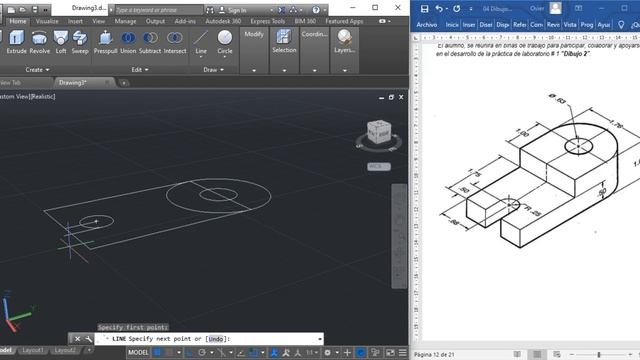Start the Line draw tool

[201, 43]
